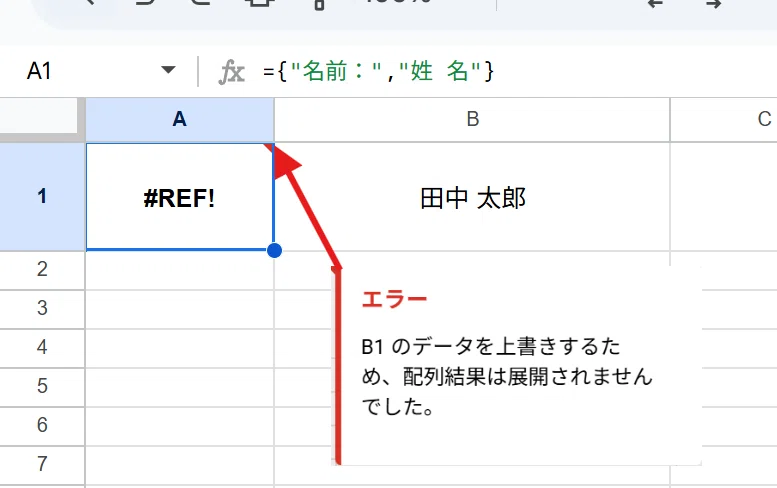
Task: Click the fx function icon
Action: pos(231,72)
